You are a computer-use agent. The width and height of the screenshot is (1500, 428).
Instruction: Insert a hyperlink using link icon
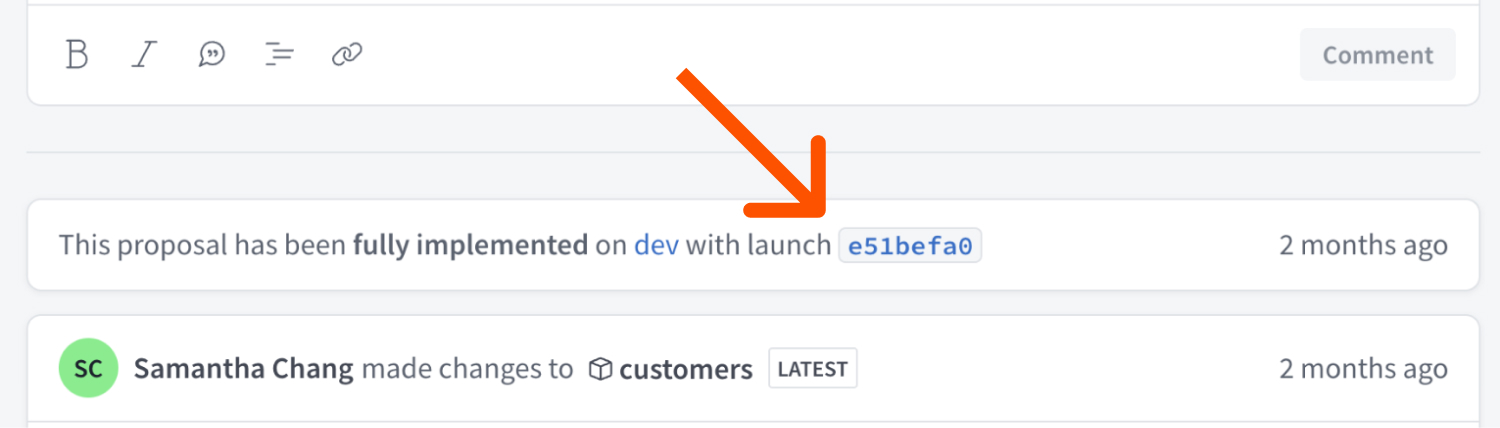(x=346, y=54)
